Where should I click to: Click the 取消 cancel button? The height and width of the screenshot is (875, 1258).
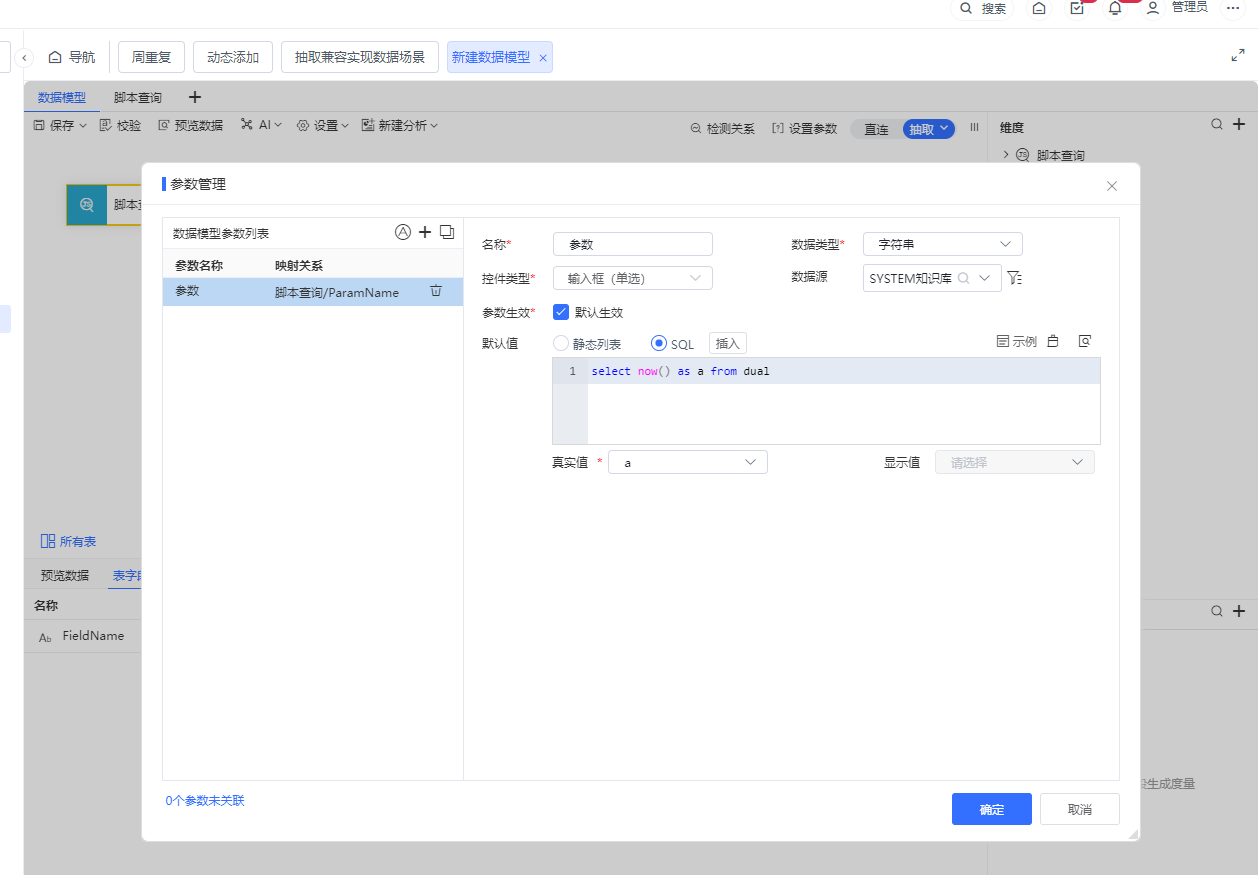click(x=1080, y=809)
